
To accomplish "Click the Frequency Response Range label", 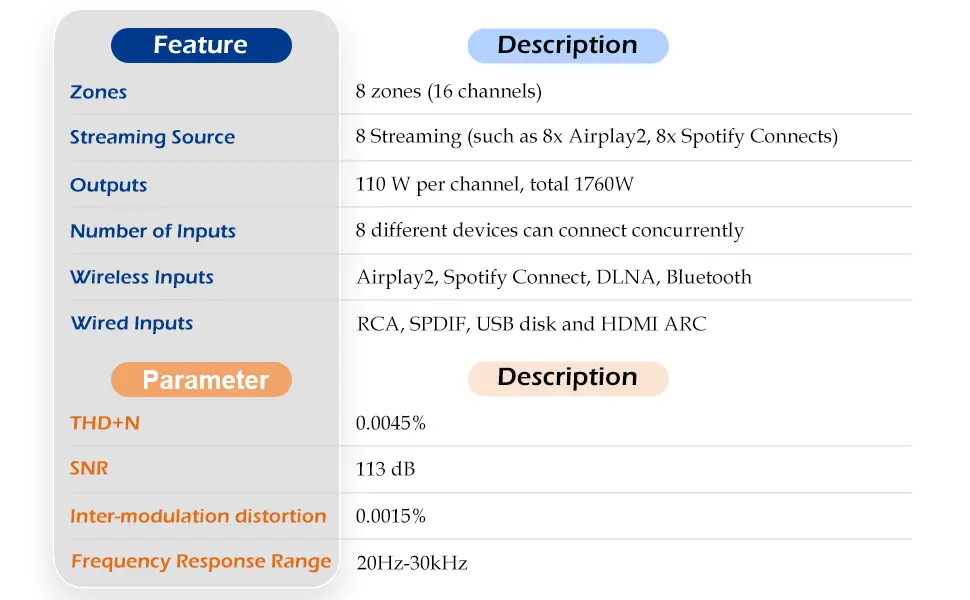I will click(201, 561).
